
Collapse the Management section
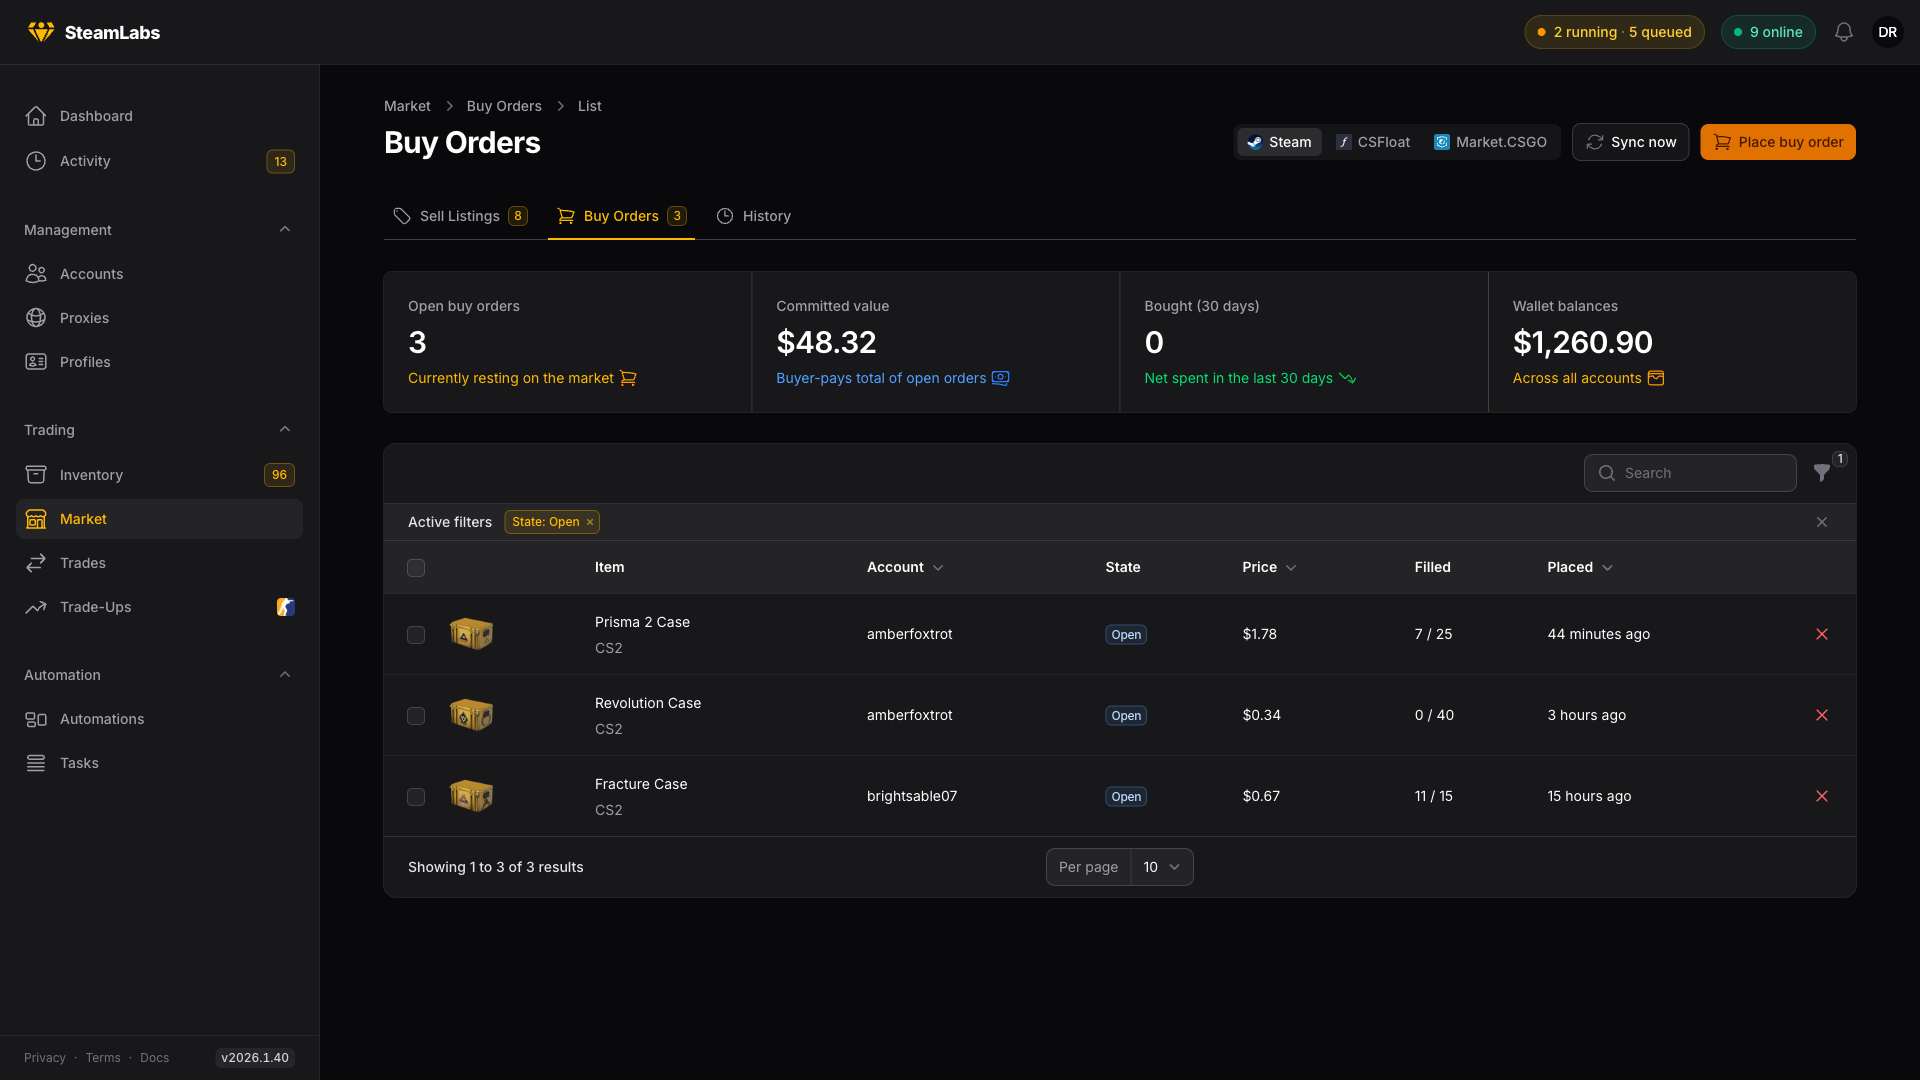[x=285, y=230]
